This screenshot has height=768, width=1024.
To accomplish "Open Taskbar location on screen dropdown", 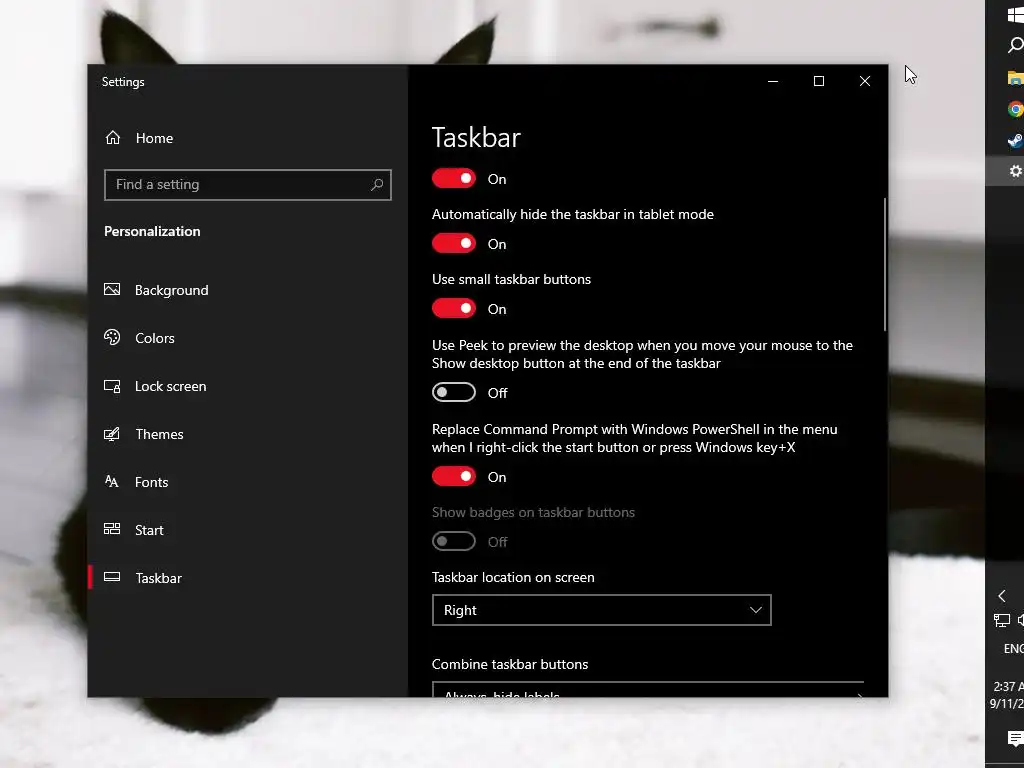I will click(601, 610).
